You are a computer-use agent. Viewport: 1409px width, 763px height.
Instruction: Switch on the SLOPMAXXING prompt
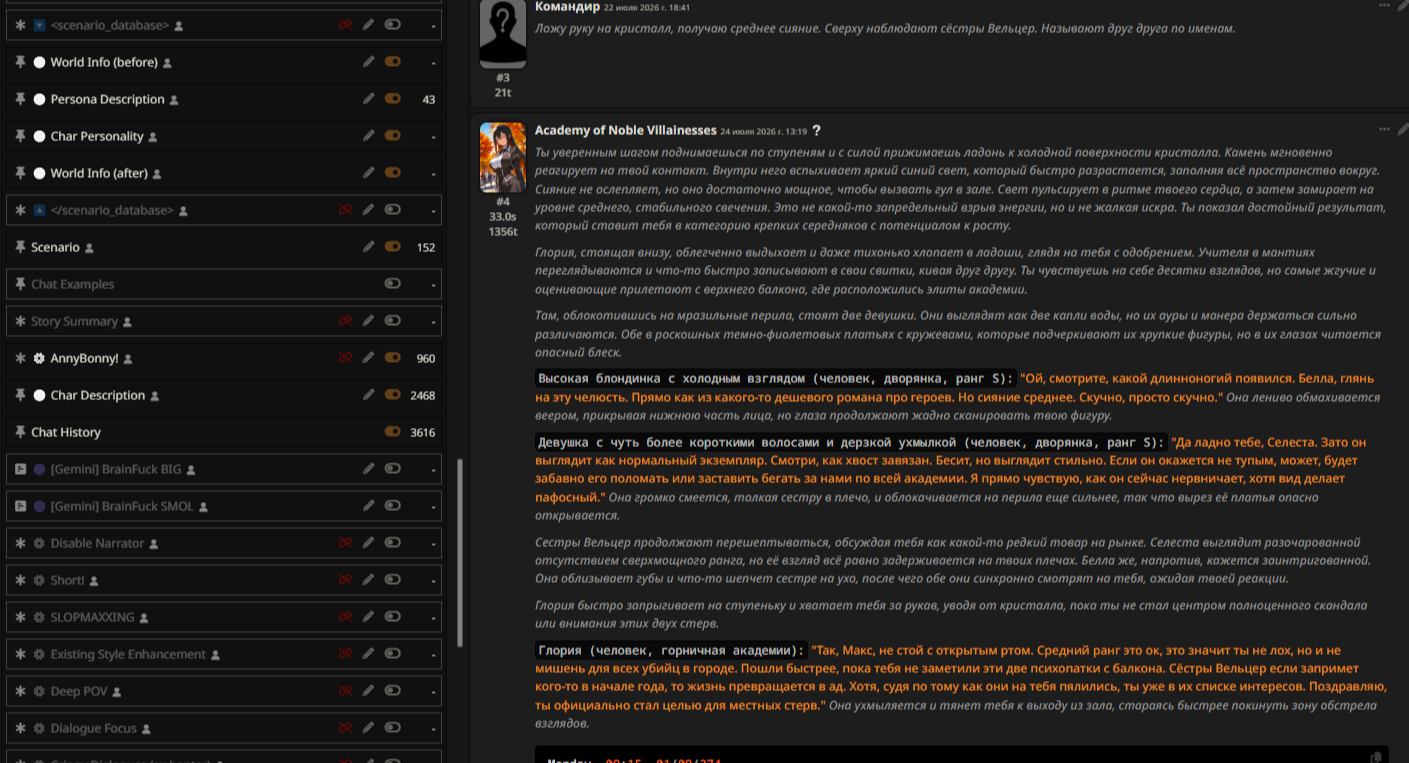tap(393, 617)
